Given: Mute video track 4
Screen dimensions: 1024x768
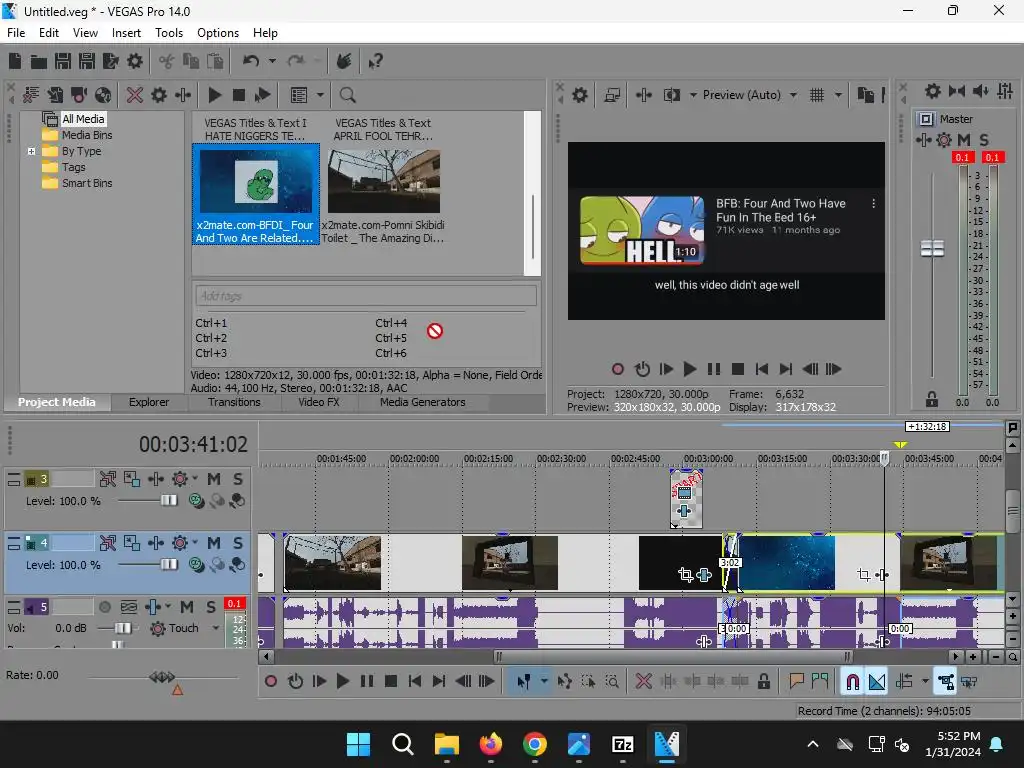Looking at the screenshot, I should point(214,543).
